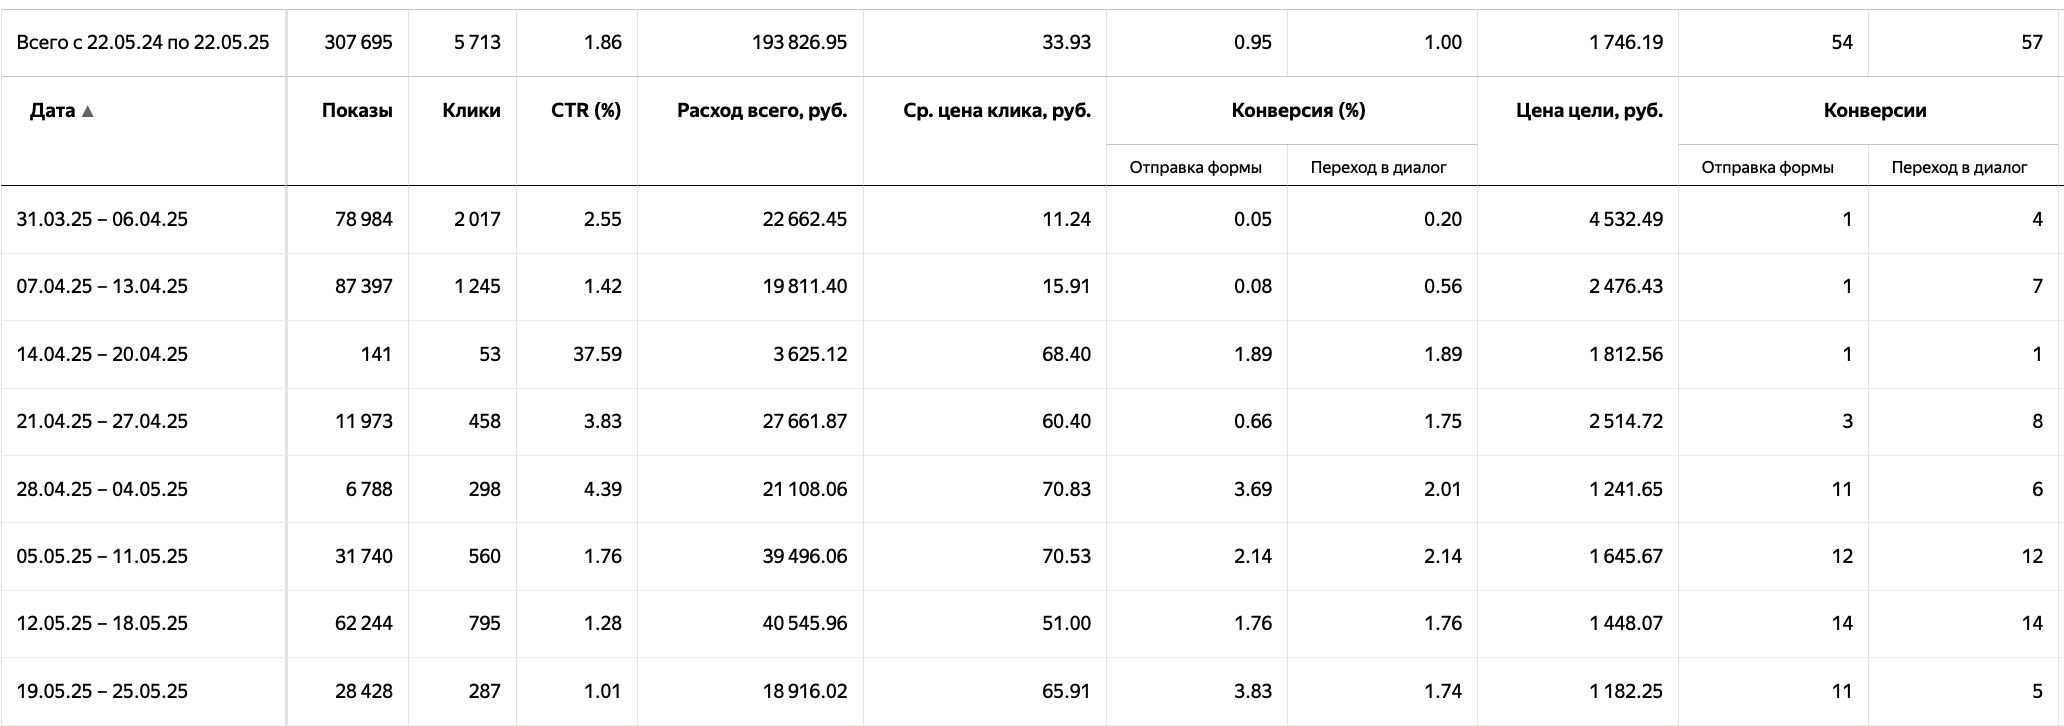Screen dimensions: 2064x726
Task: Click Отправка формы under Конверсии
Action: [1768, 167]
